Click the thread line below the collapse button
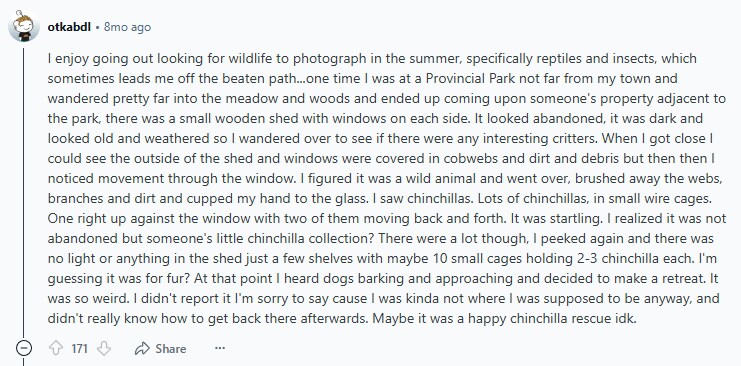This screenshot has width=741, height=366. 24,361
